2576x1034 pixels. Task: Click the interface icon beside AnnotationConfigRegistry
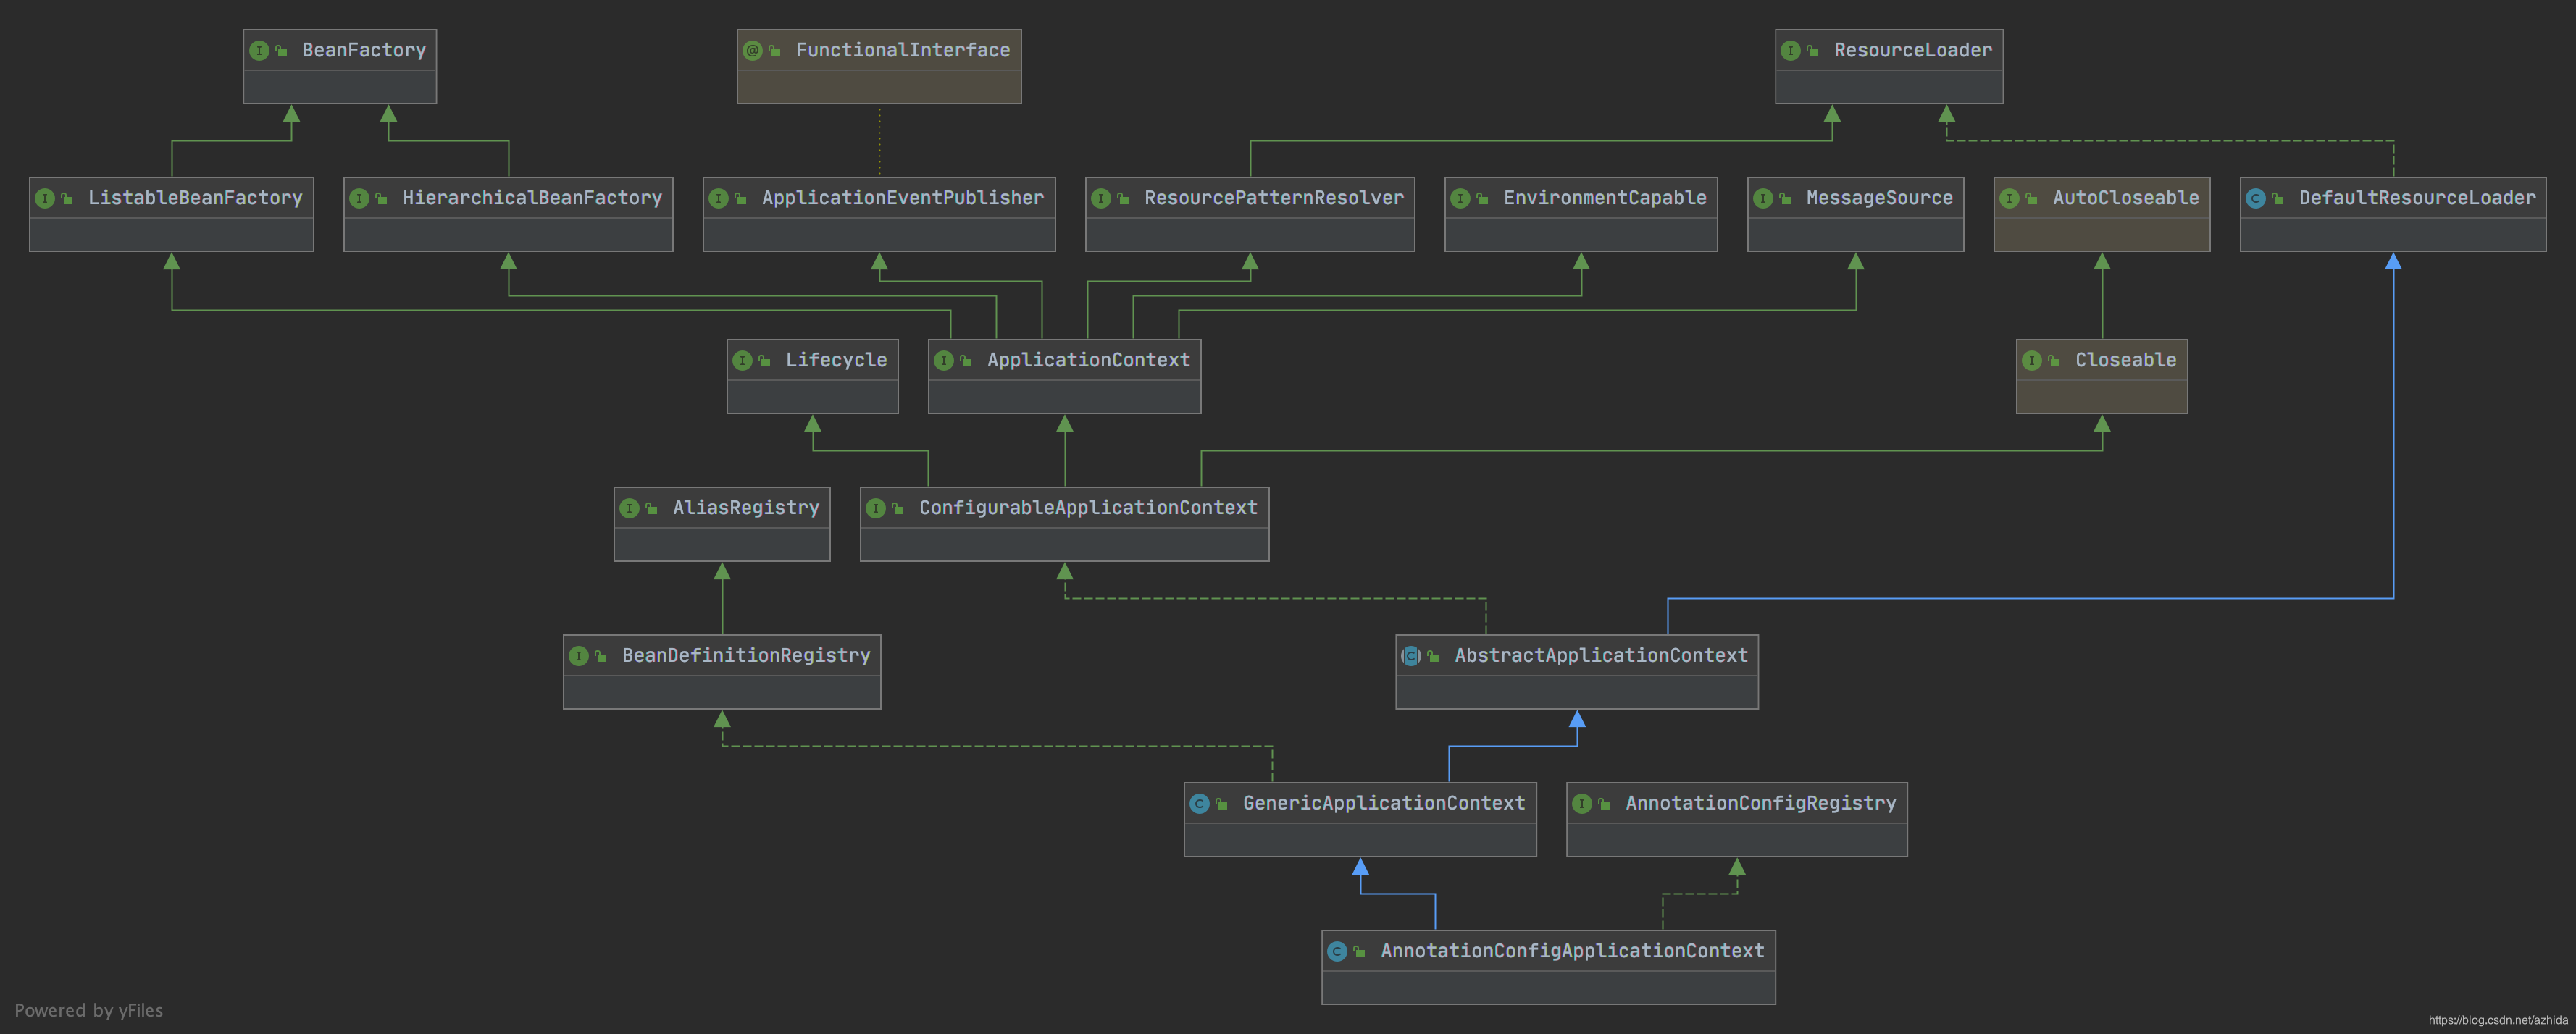pos(1582,803)
